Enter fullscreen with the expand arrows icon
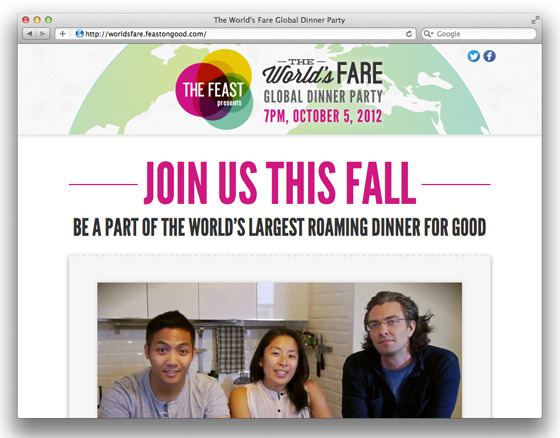 point(535,20)
